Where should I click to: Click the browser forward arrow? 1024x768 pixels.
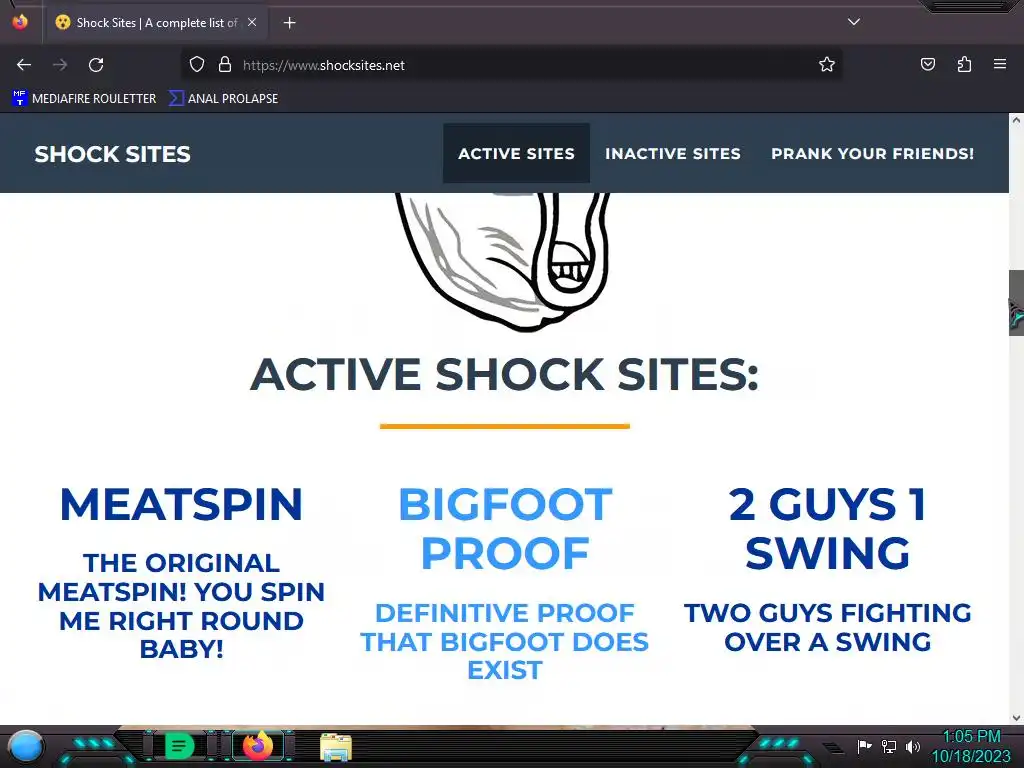[x=60, y=65]
